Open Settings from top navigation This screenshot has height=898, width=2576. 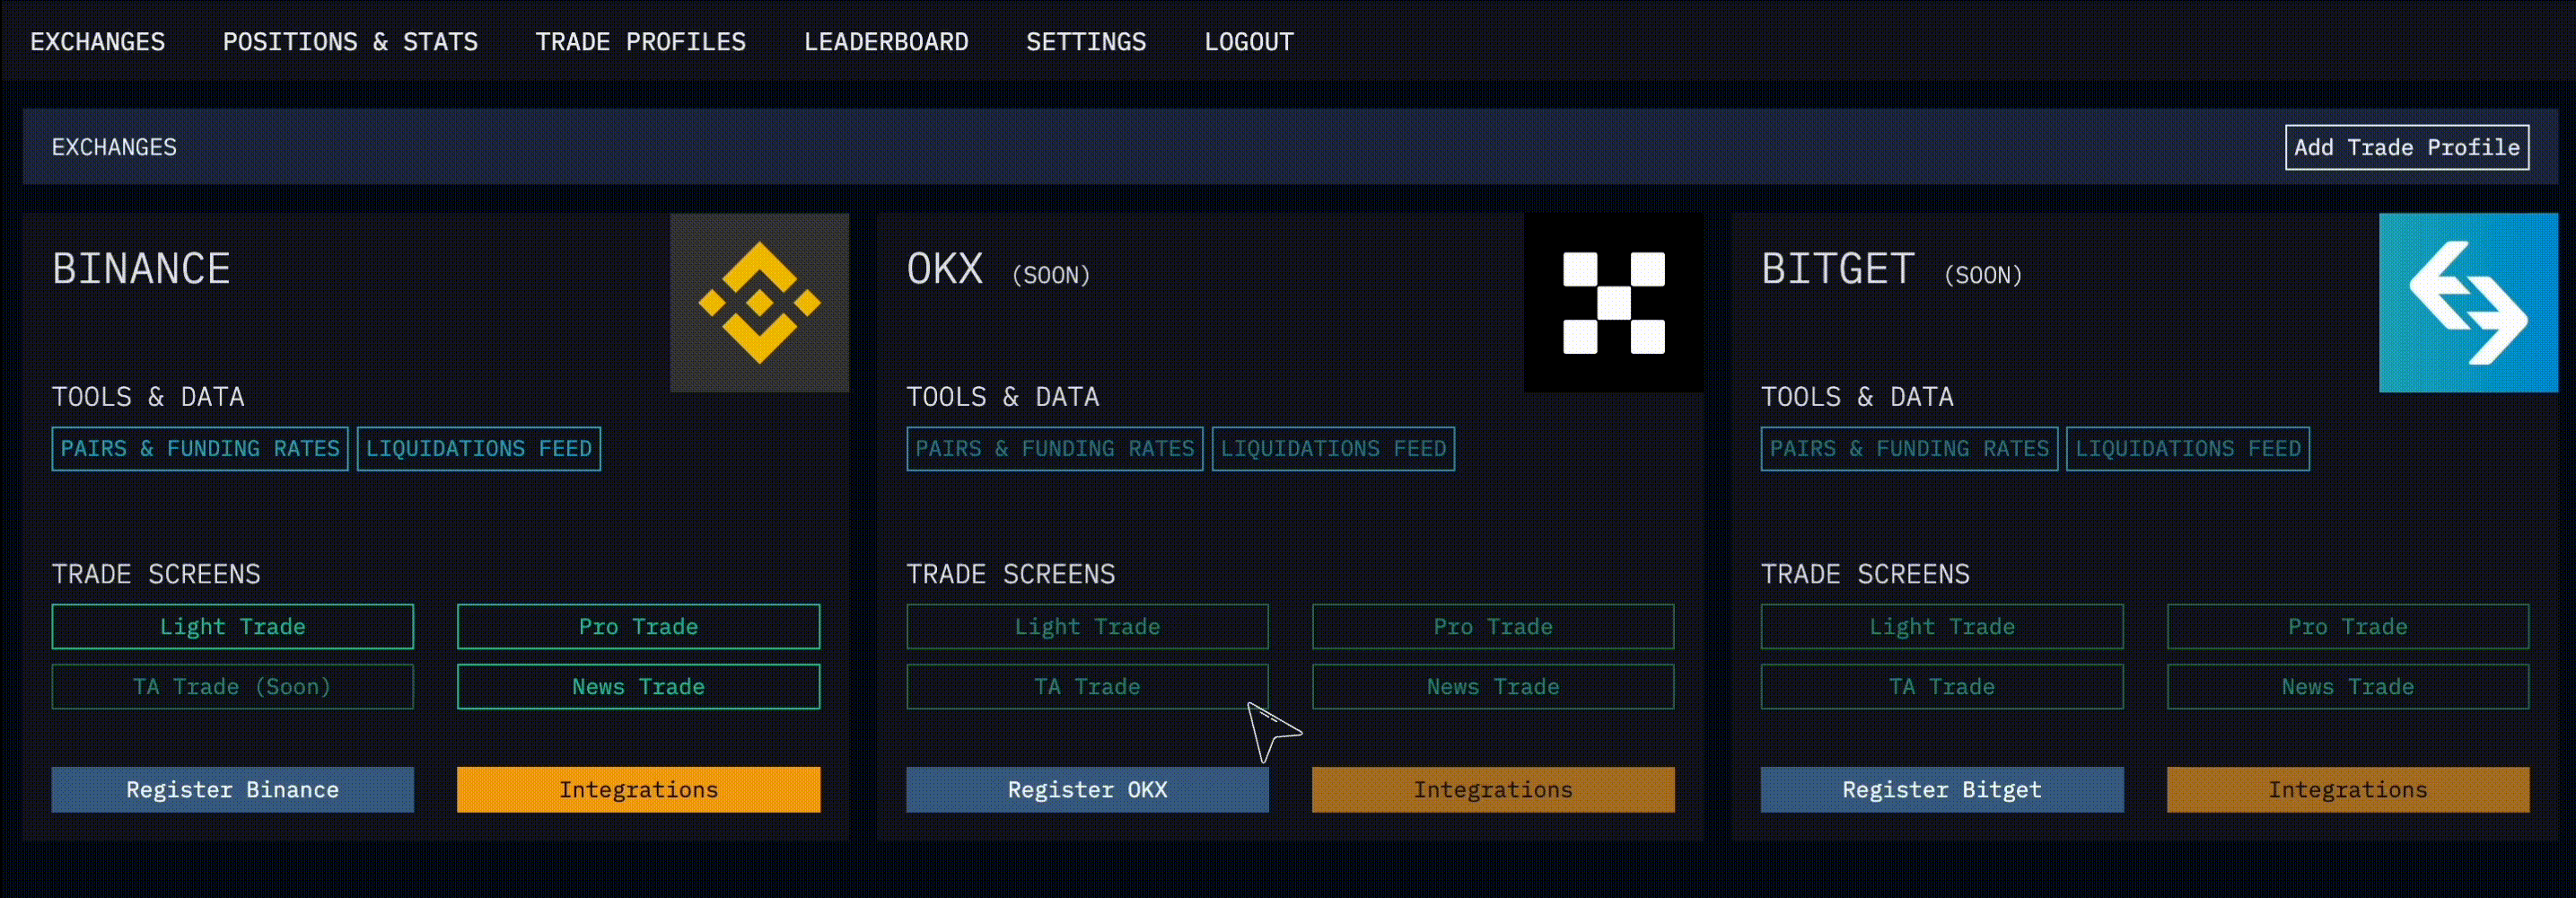[1086, 42]
